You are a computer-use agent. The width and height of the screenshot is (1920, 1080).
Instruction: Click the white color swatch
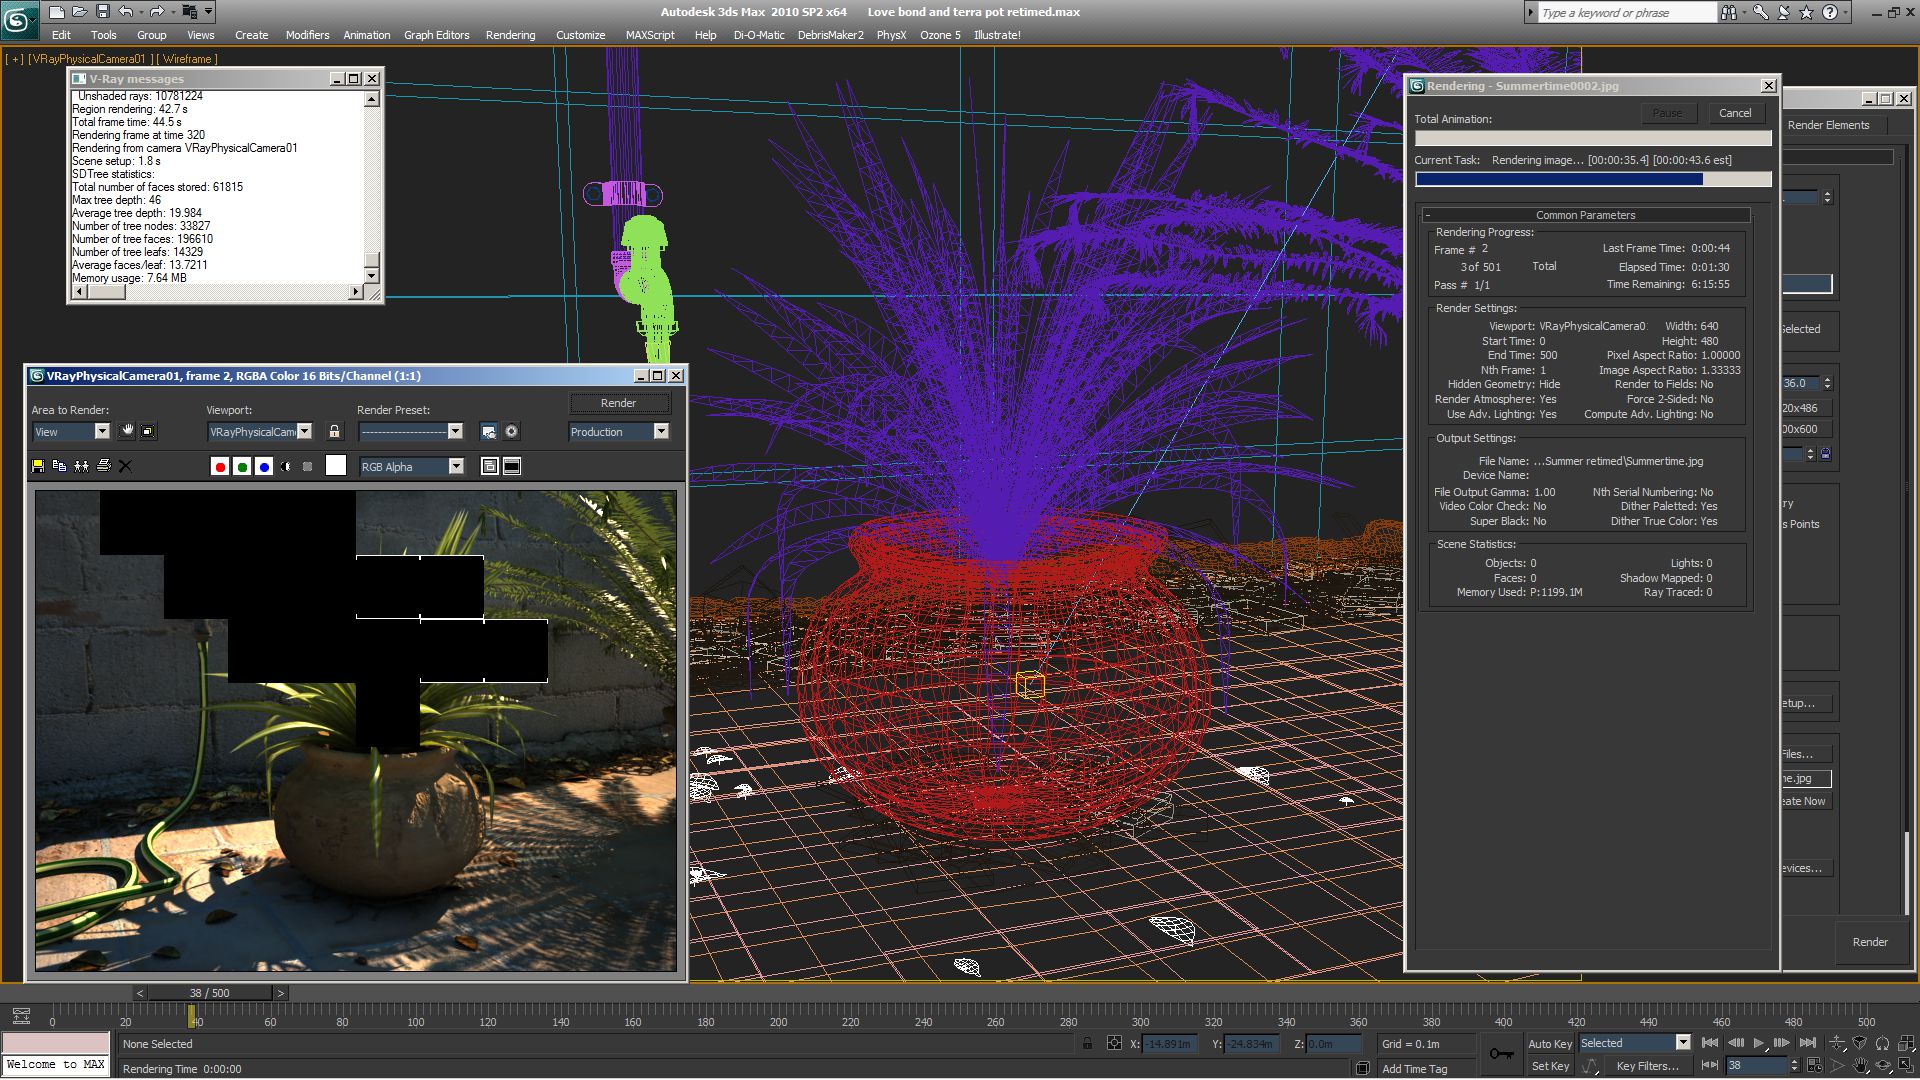pos(336,466)
